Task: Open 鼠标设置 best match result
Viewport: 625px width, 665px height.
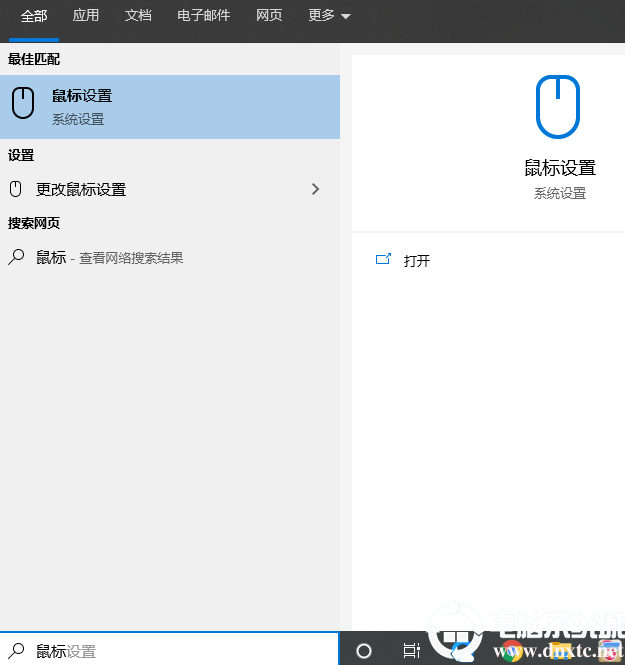Action: [x=170, y=107]
